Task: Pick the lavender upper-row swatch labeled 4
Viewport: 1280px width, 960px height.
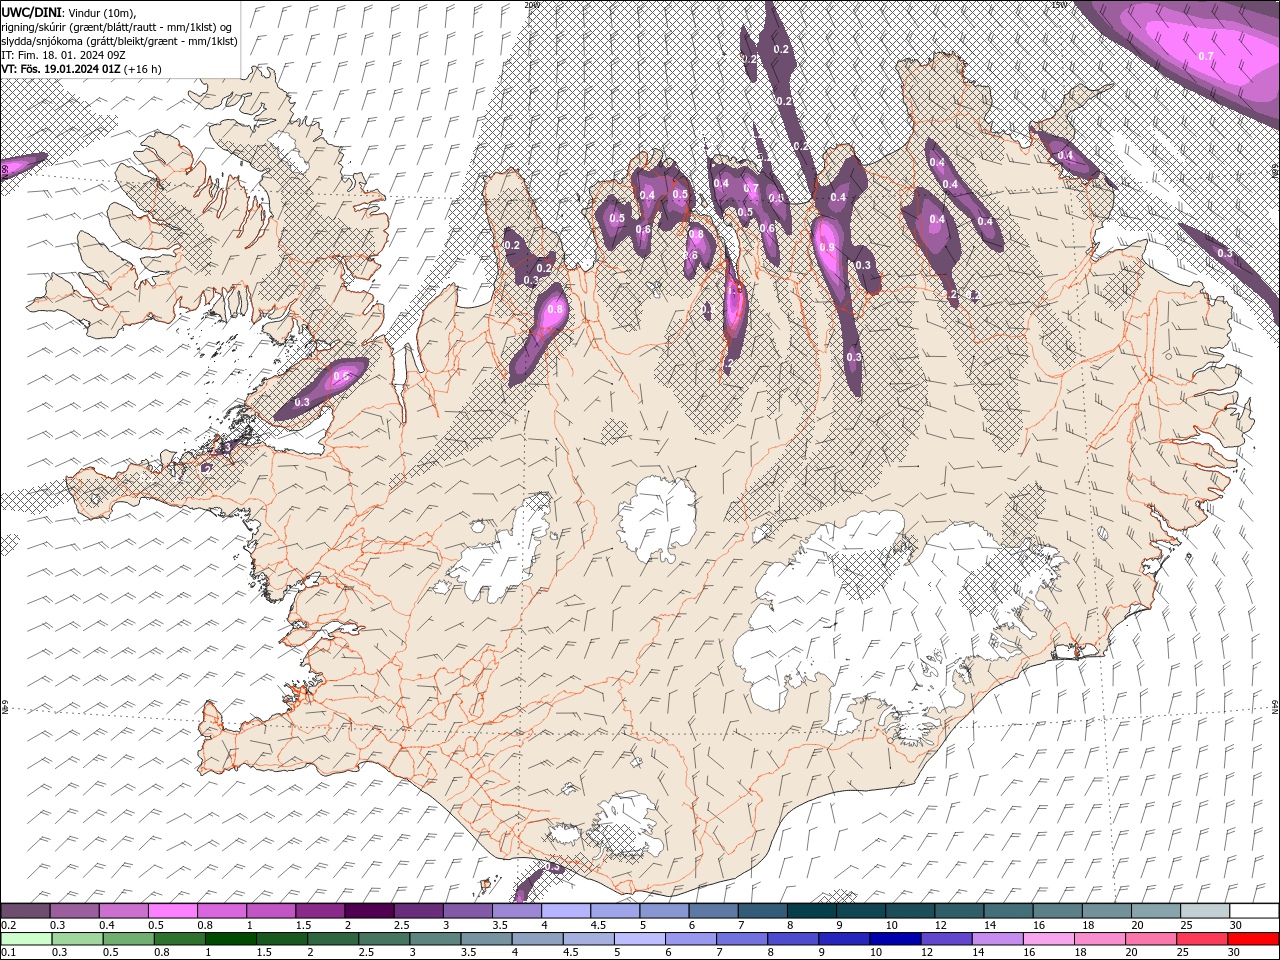Action: [565, 911]
